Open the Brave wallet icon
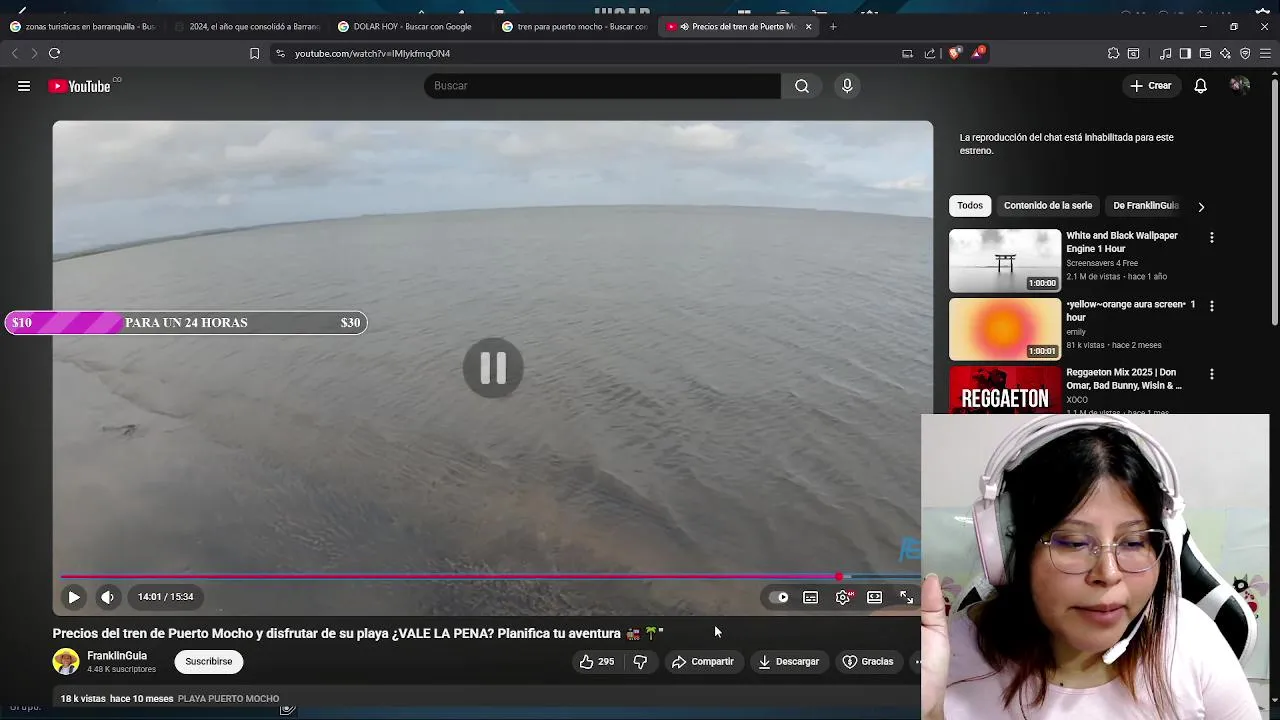 tap(1205, 53)
